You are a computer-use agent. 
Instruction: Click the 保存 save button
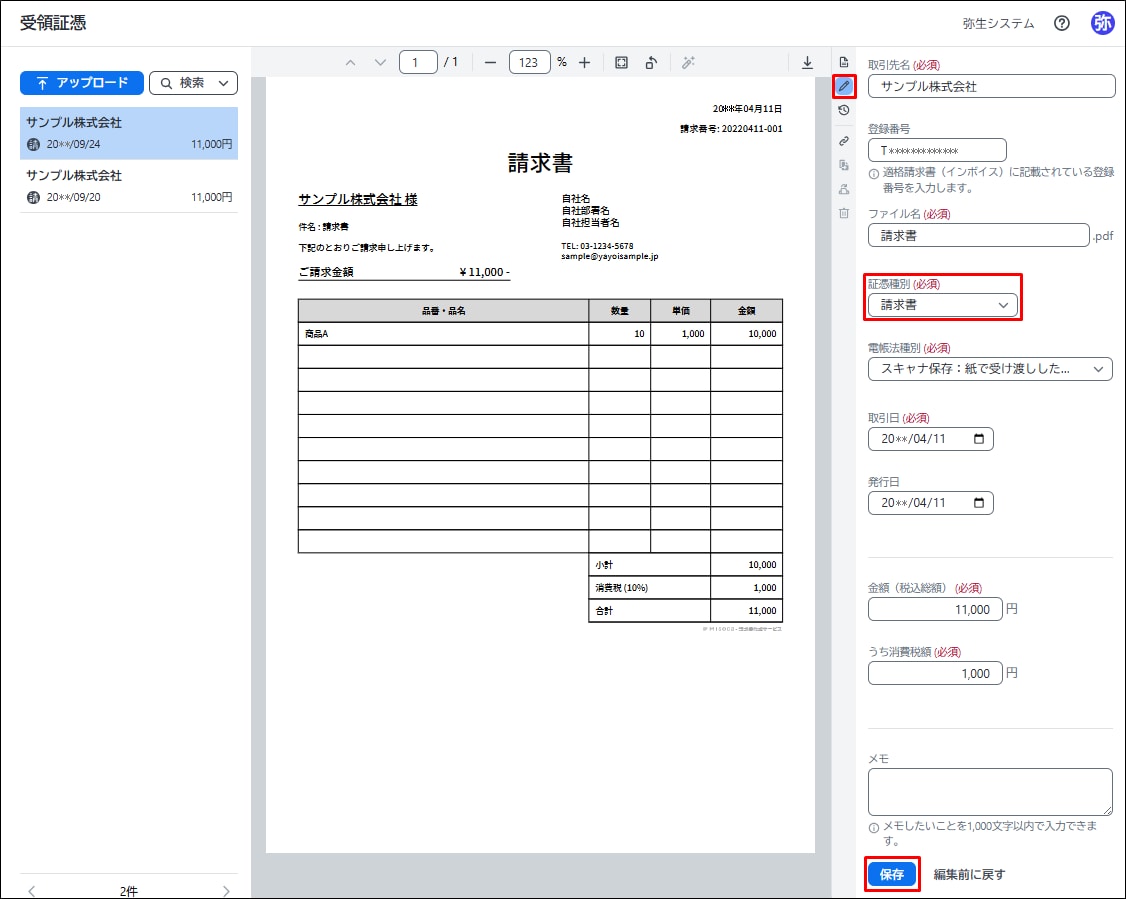pyautogui.click(x=891, y=874)
